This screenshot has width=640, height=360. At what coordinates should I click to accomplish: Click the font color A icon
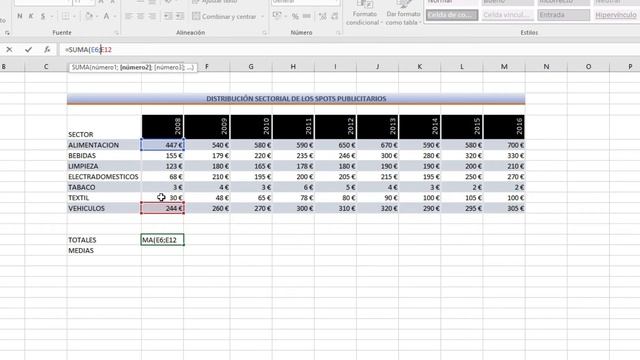coord(106,16)
